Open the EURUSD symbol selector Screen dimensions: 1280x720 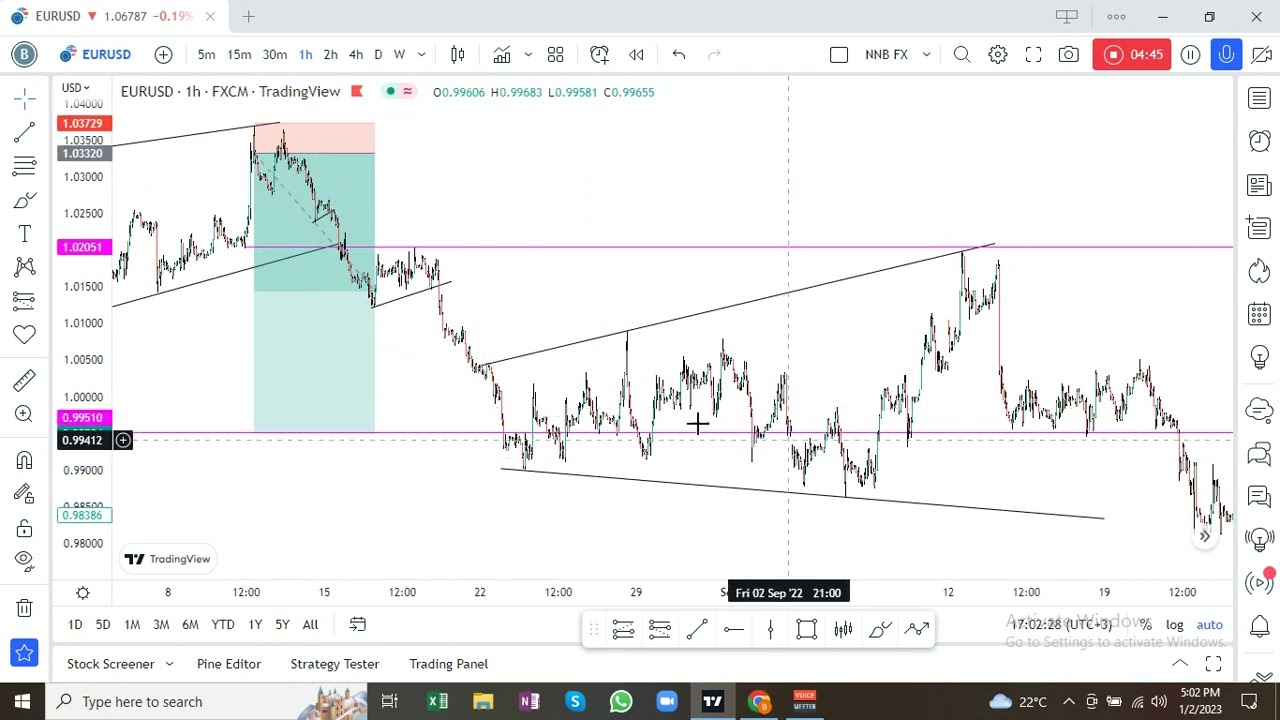click(95, 54)
